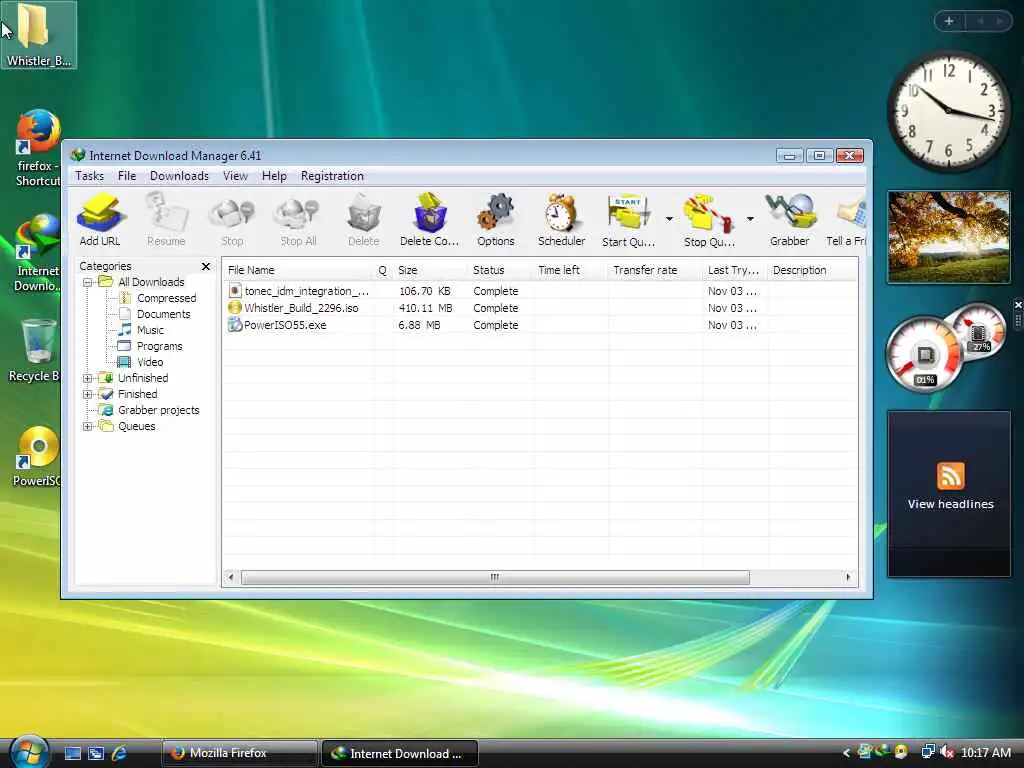Viewport: 1024px width, 768px height.
Task: Click the 410.11 MB size cell
Action: [425, 308]
